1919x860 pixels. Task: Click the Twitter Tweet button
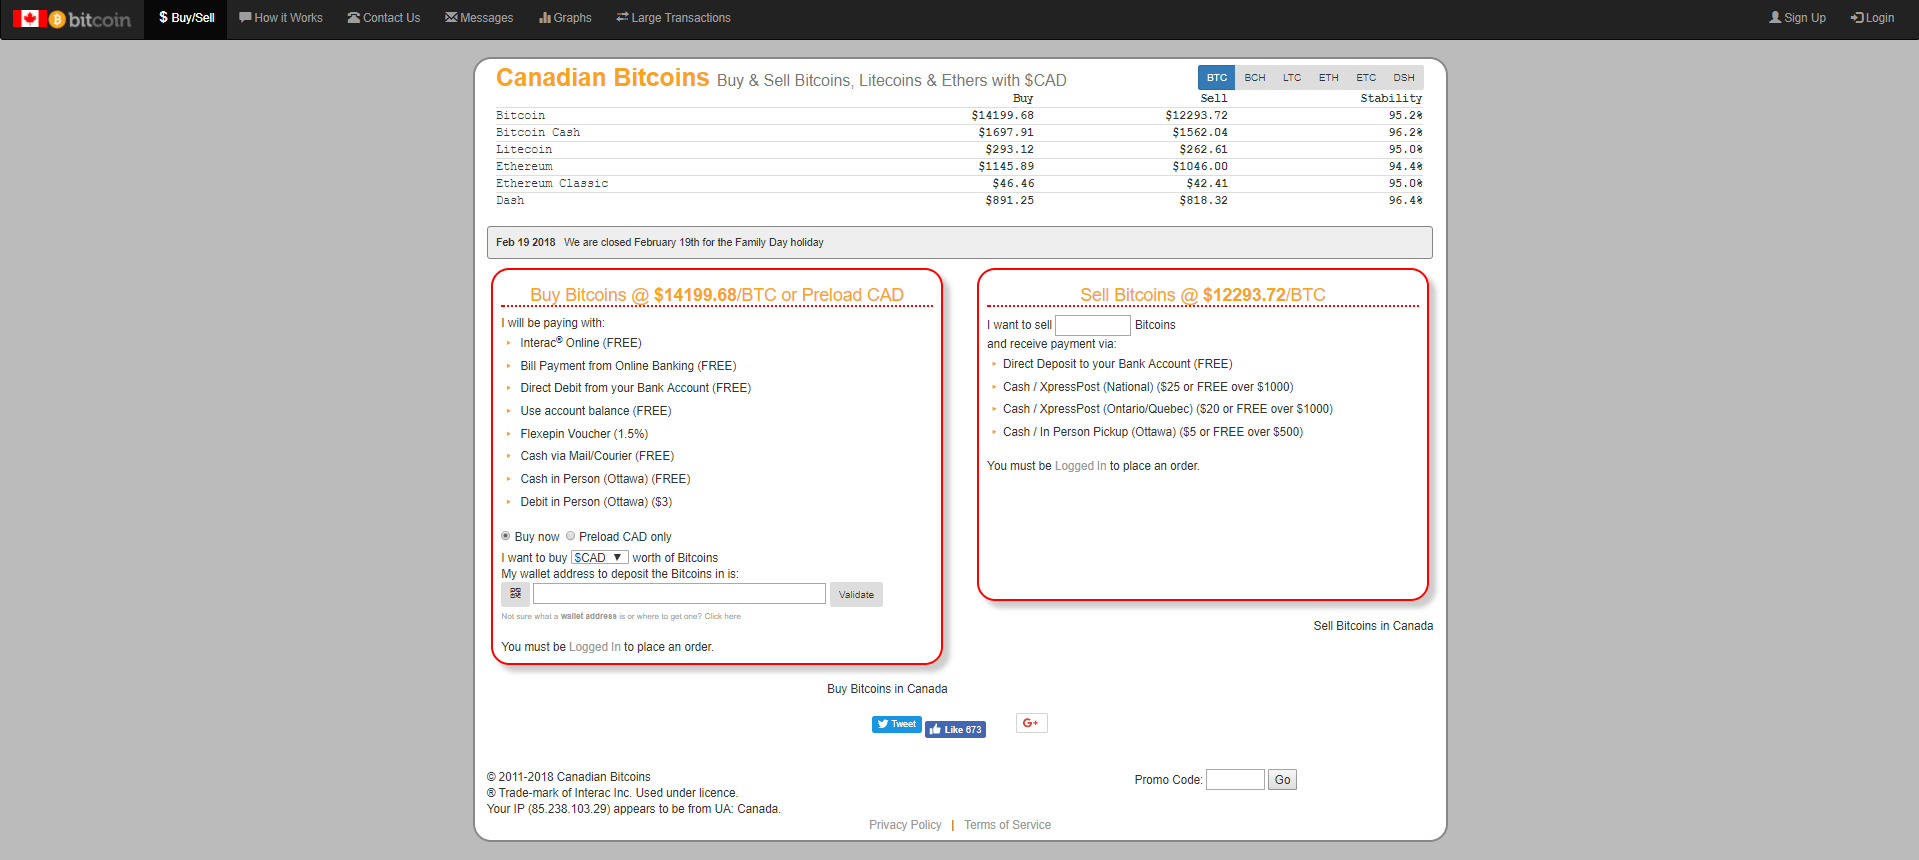pos(896,724)
